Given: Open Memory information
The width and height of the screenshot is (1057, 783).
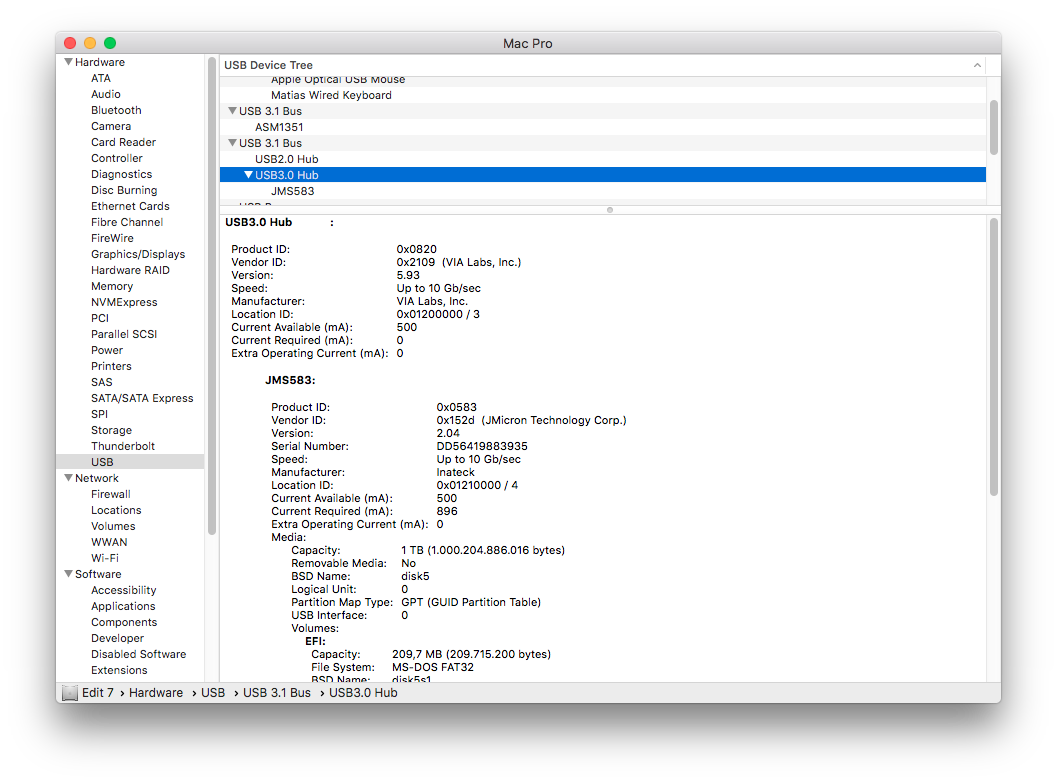Looking at the screenshot, I should click(x=112, y=286).
